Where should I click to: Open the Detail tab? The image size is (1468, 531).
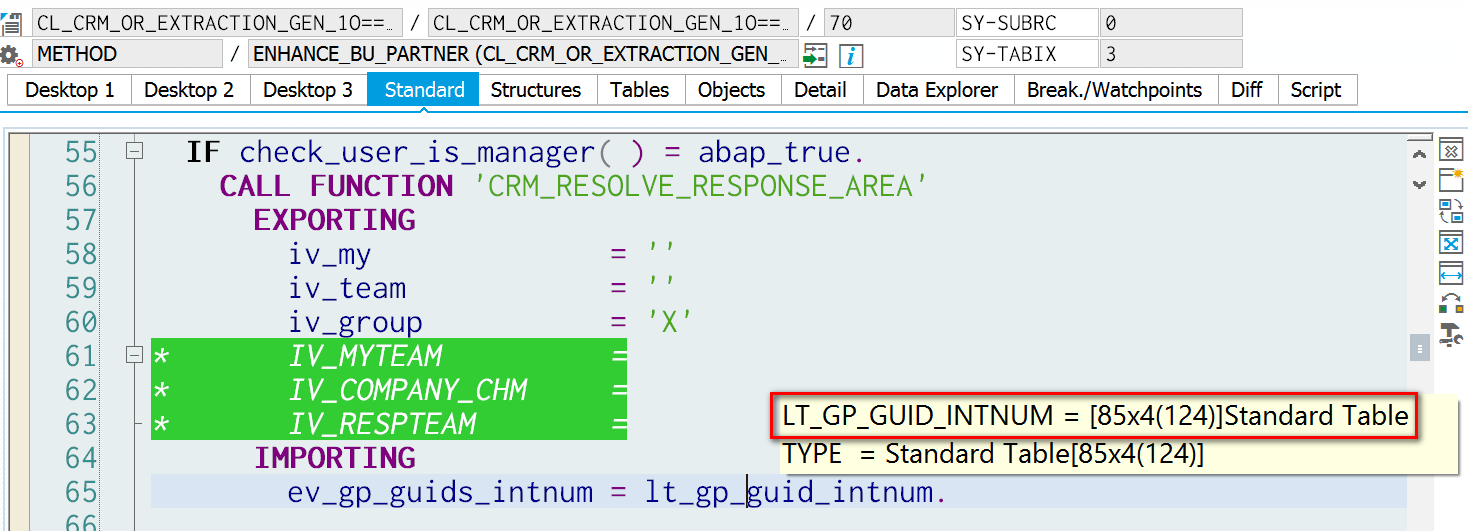coord(821,89)
